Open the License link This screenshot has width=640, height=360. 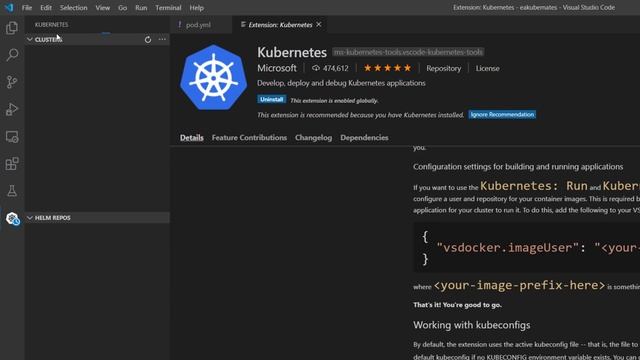coord(487,69)
